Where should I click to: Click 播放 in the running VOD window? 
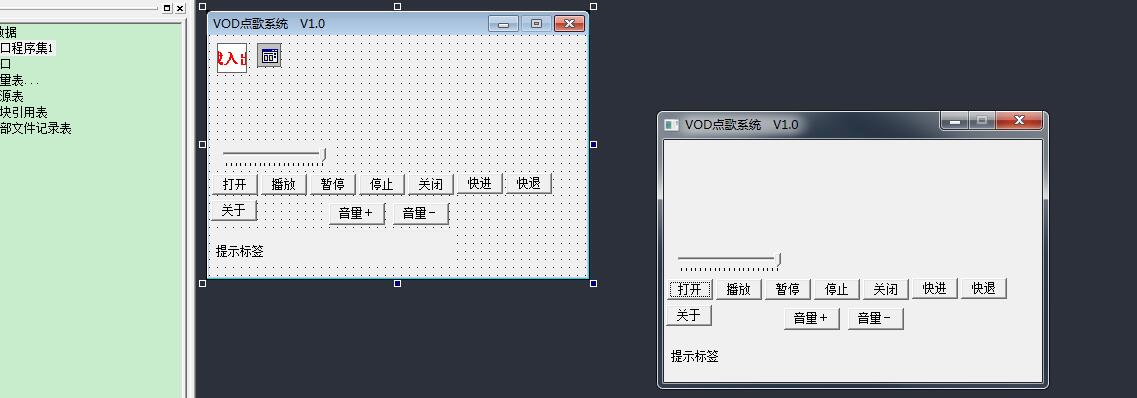(x=739, y=289)
